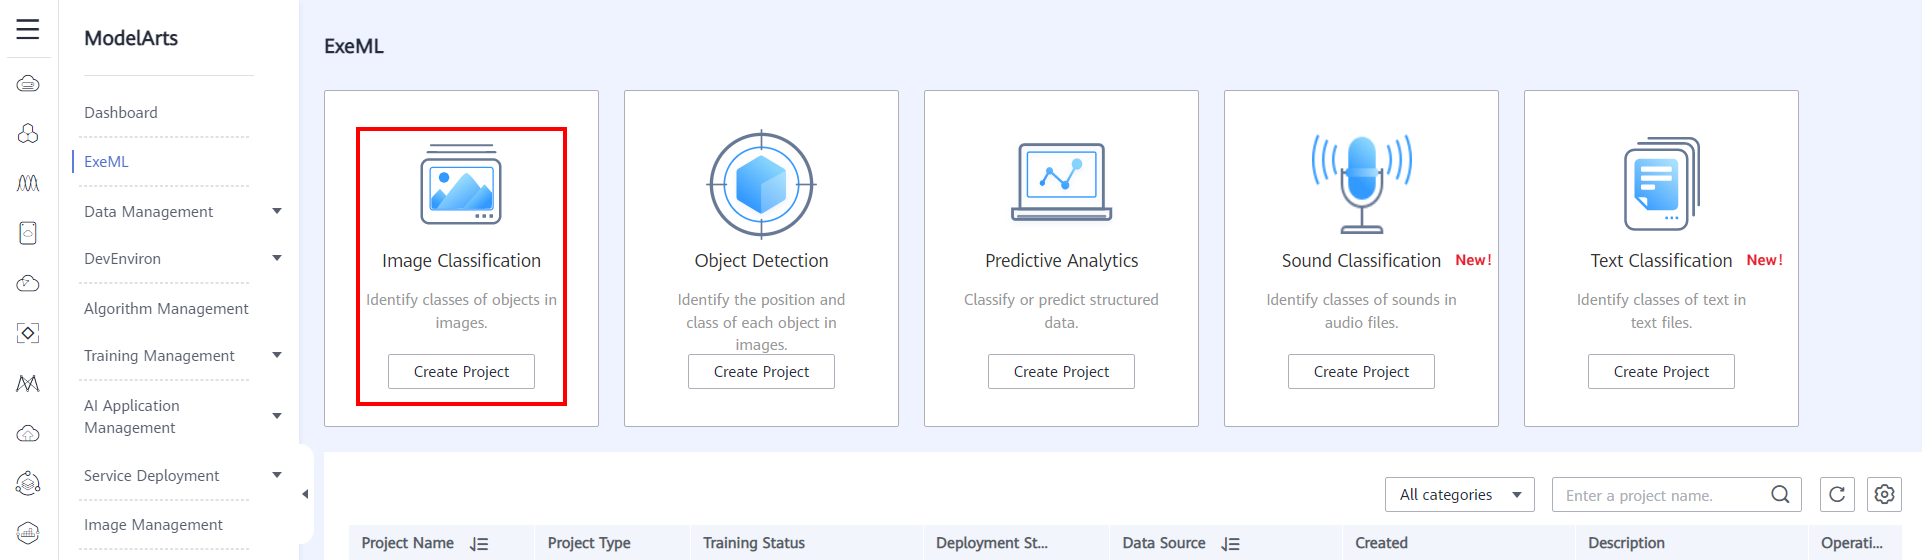
Task: Click the Object Detection cube icon
Action: [761, 185]
